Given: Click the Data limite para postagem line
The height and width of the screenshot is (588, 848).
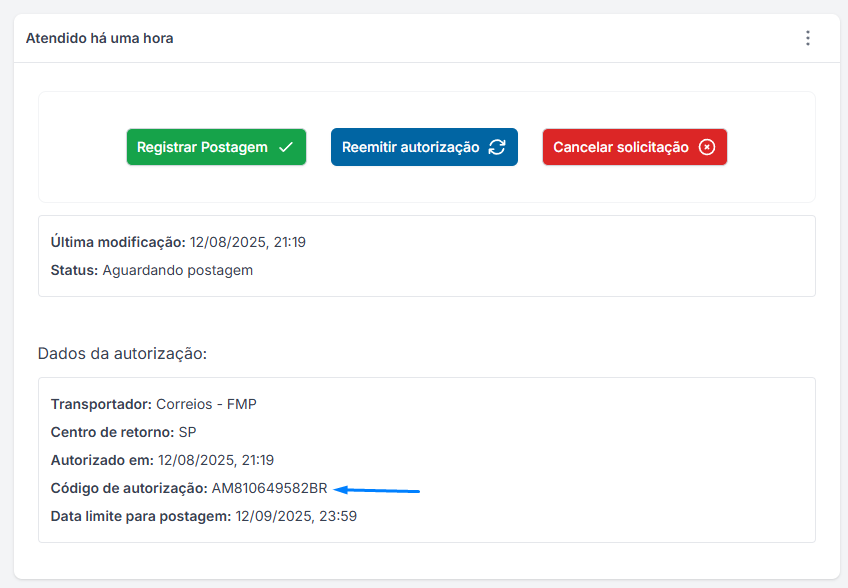Looking at the screenshot, I should 203,516.
